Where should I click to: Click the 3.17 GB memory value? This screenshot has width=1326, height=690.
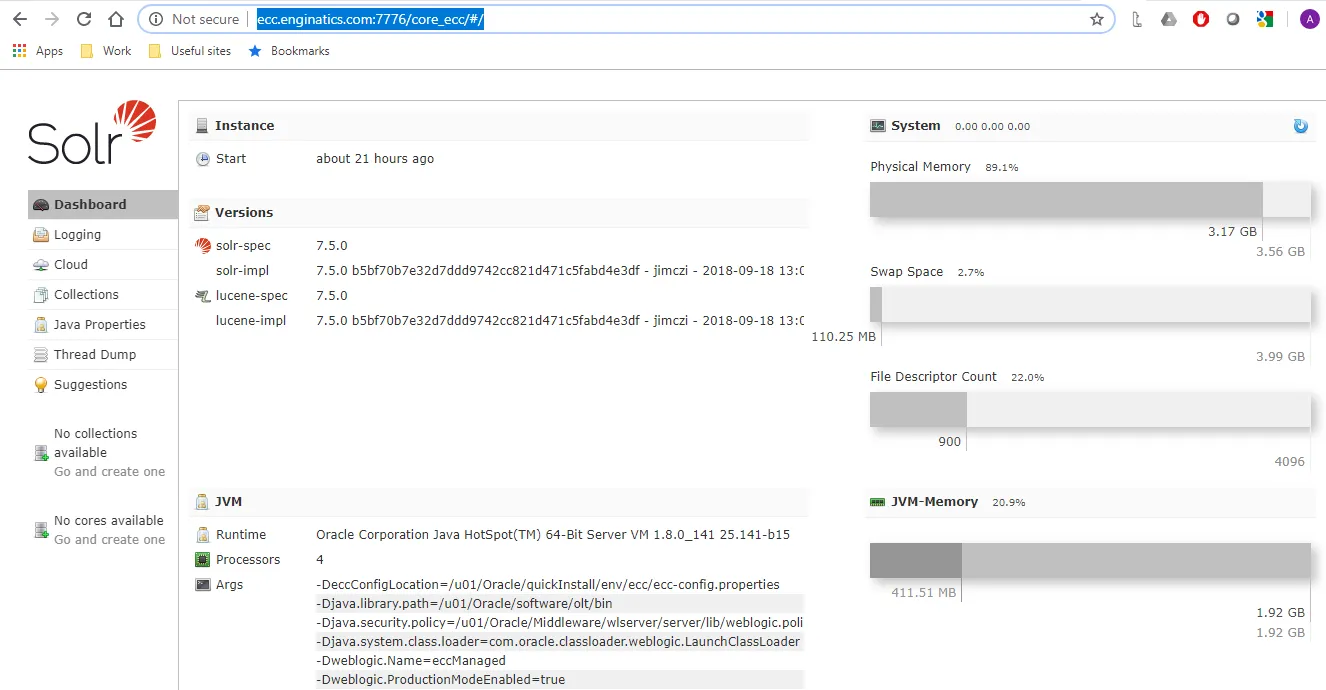(x=1232, y=231)
